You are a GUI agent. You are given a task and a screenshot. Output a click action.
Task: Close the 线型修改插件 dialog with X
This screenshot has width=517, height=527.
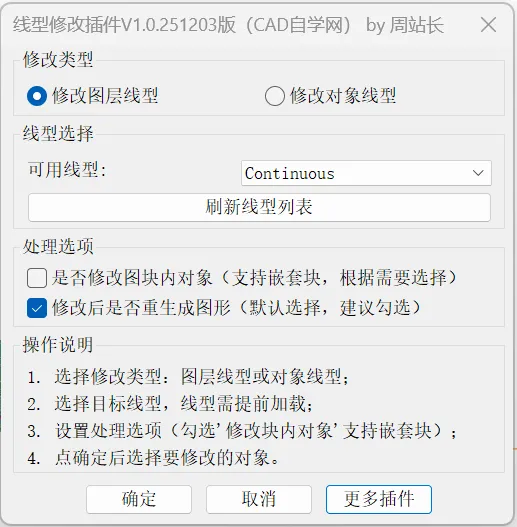point(488,25)
